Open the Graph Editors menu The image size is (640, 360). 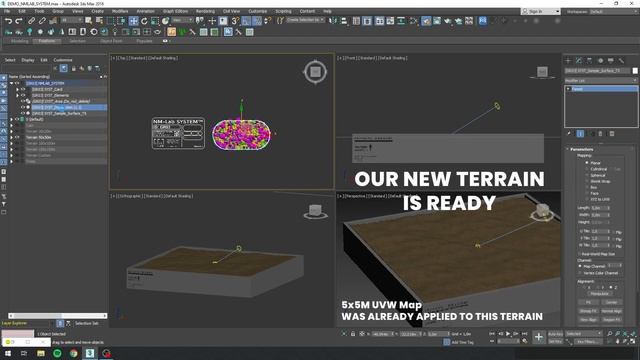pos(176,11)
